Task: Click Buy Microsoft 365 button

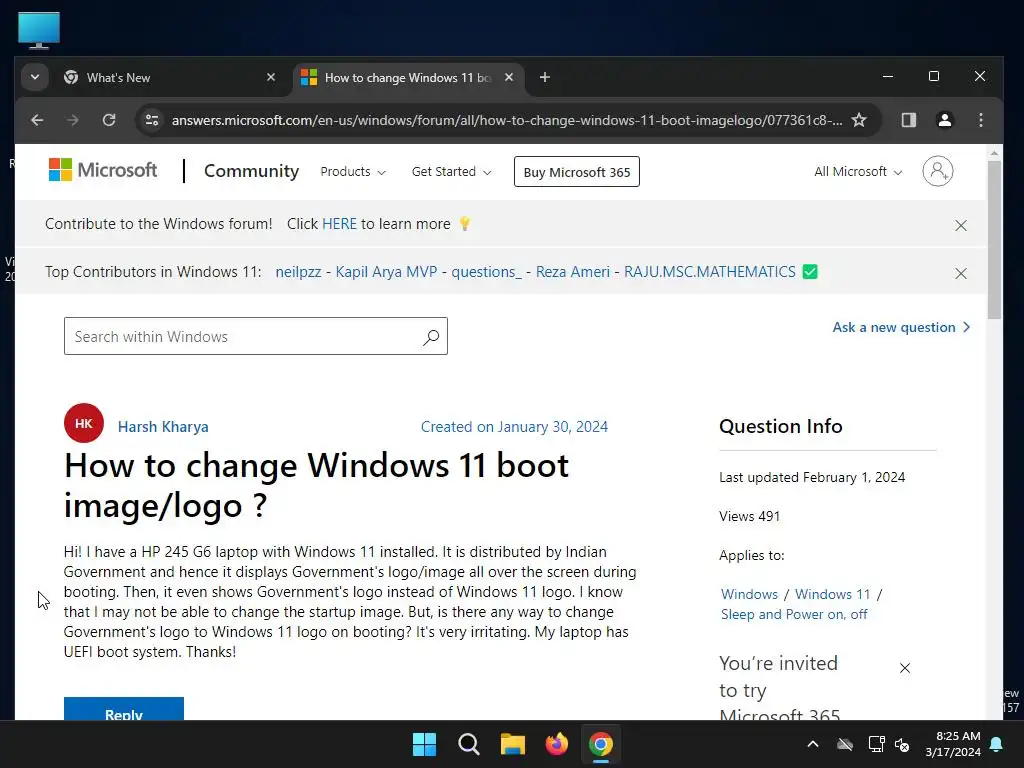Action: click(x=577, y=172)
